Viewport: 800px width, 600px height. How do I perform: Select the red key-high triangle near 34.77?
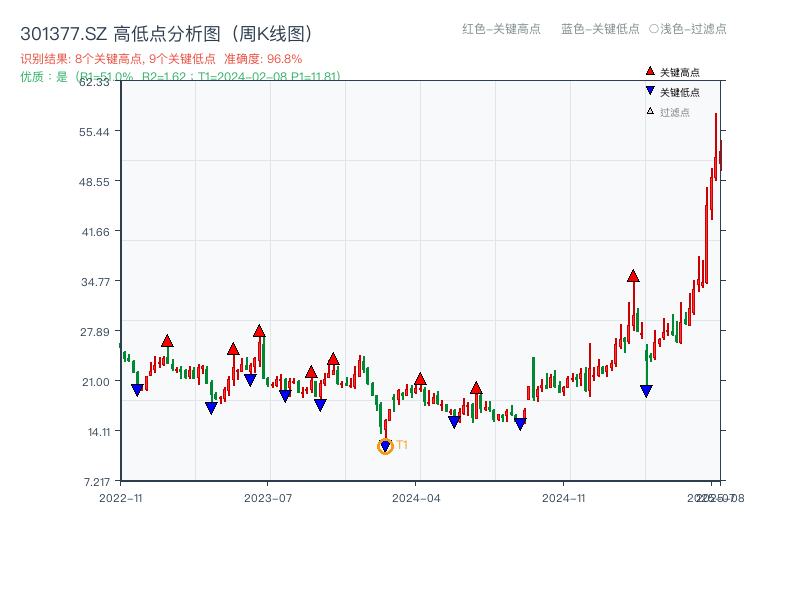(633, 276)
